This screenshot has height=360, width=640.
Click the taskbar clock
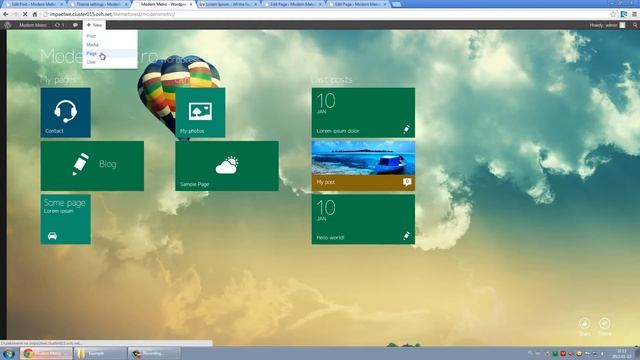622,353
